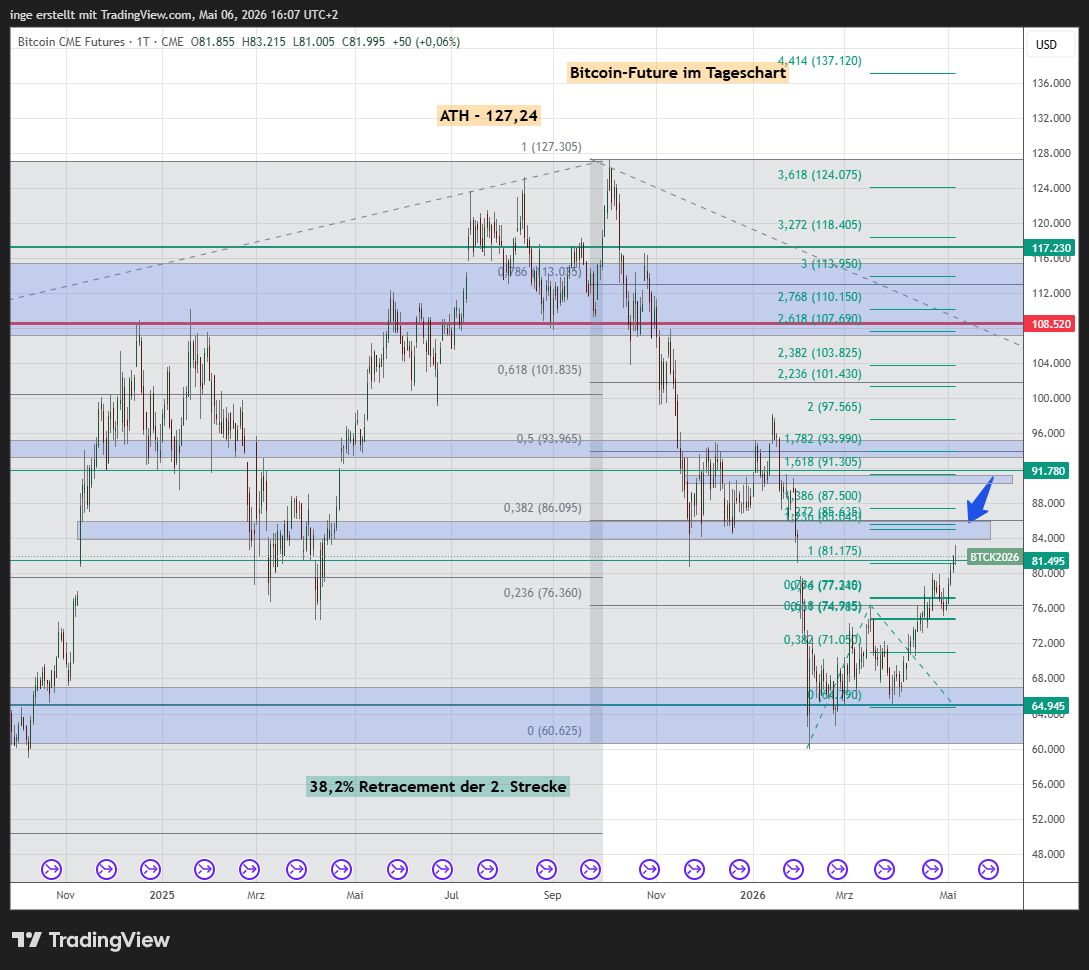Click the retracement label 0,236 (76.360)

tap(542, 592)
